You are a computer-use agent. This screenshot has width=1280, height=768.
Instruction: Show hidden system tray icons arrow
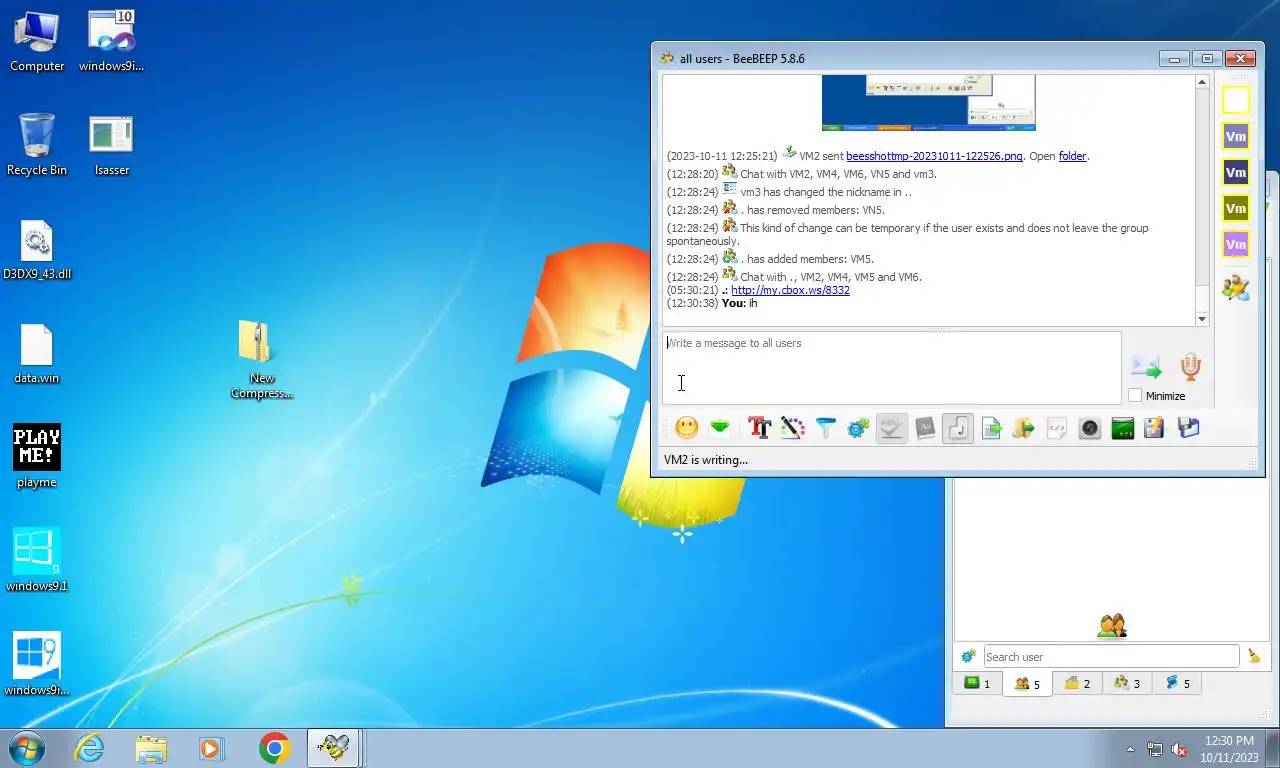tap(1131, 749)
